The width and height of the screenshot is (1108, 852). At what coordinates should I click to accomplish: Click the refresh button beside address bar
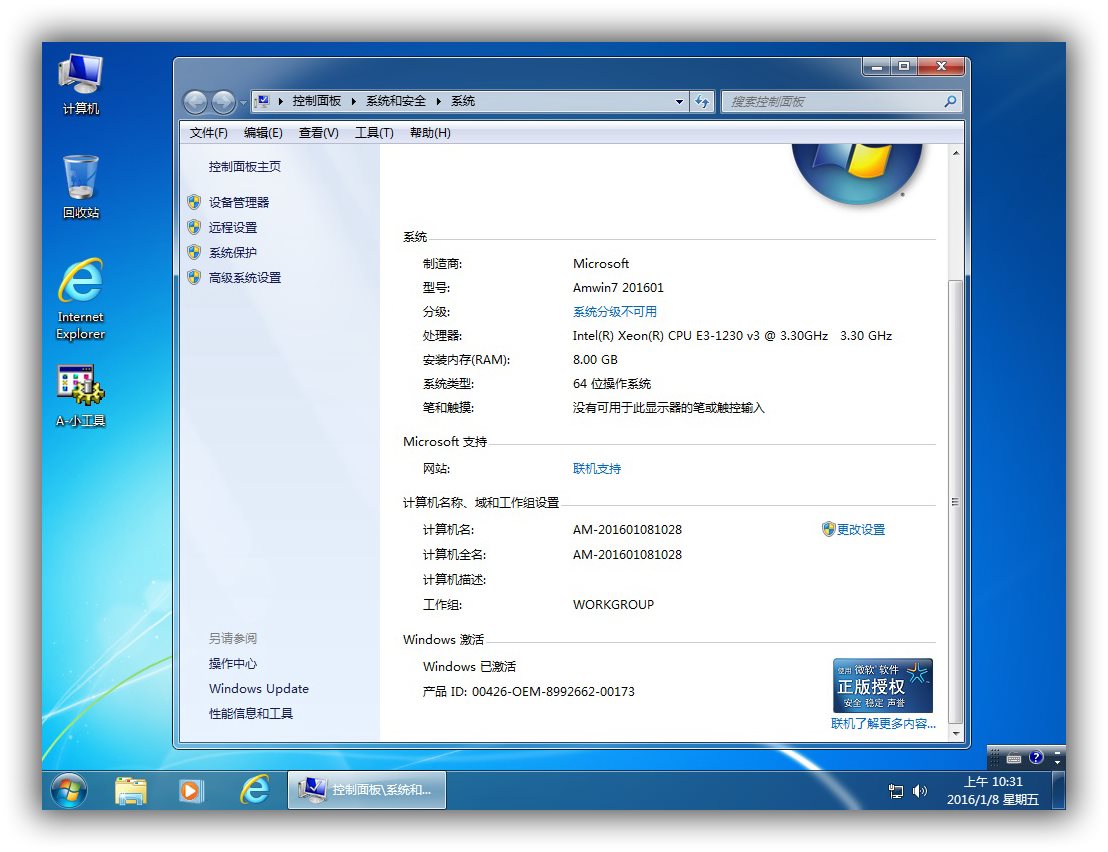pyautogui.click(x=702, y=102)
